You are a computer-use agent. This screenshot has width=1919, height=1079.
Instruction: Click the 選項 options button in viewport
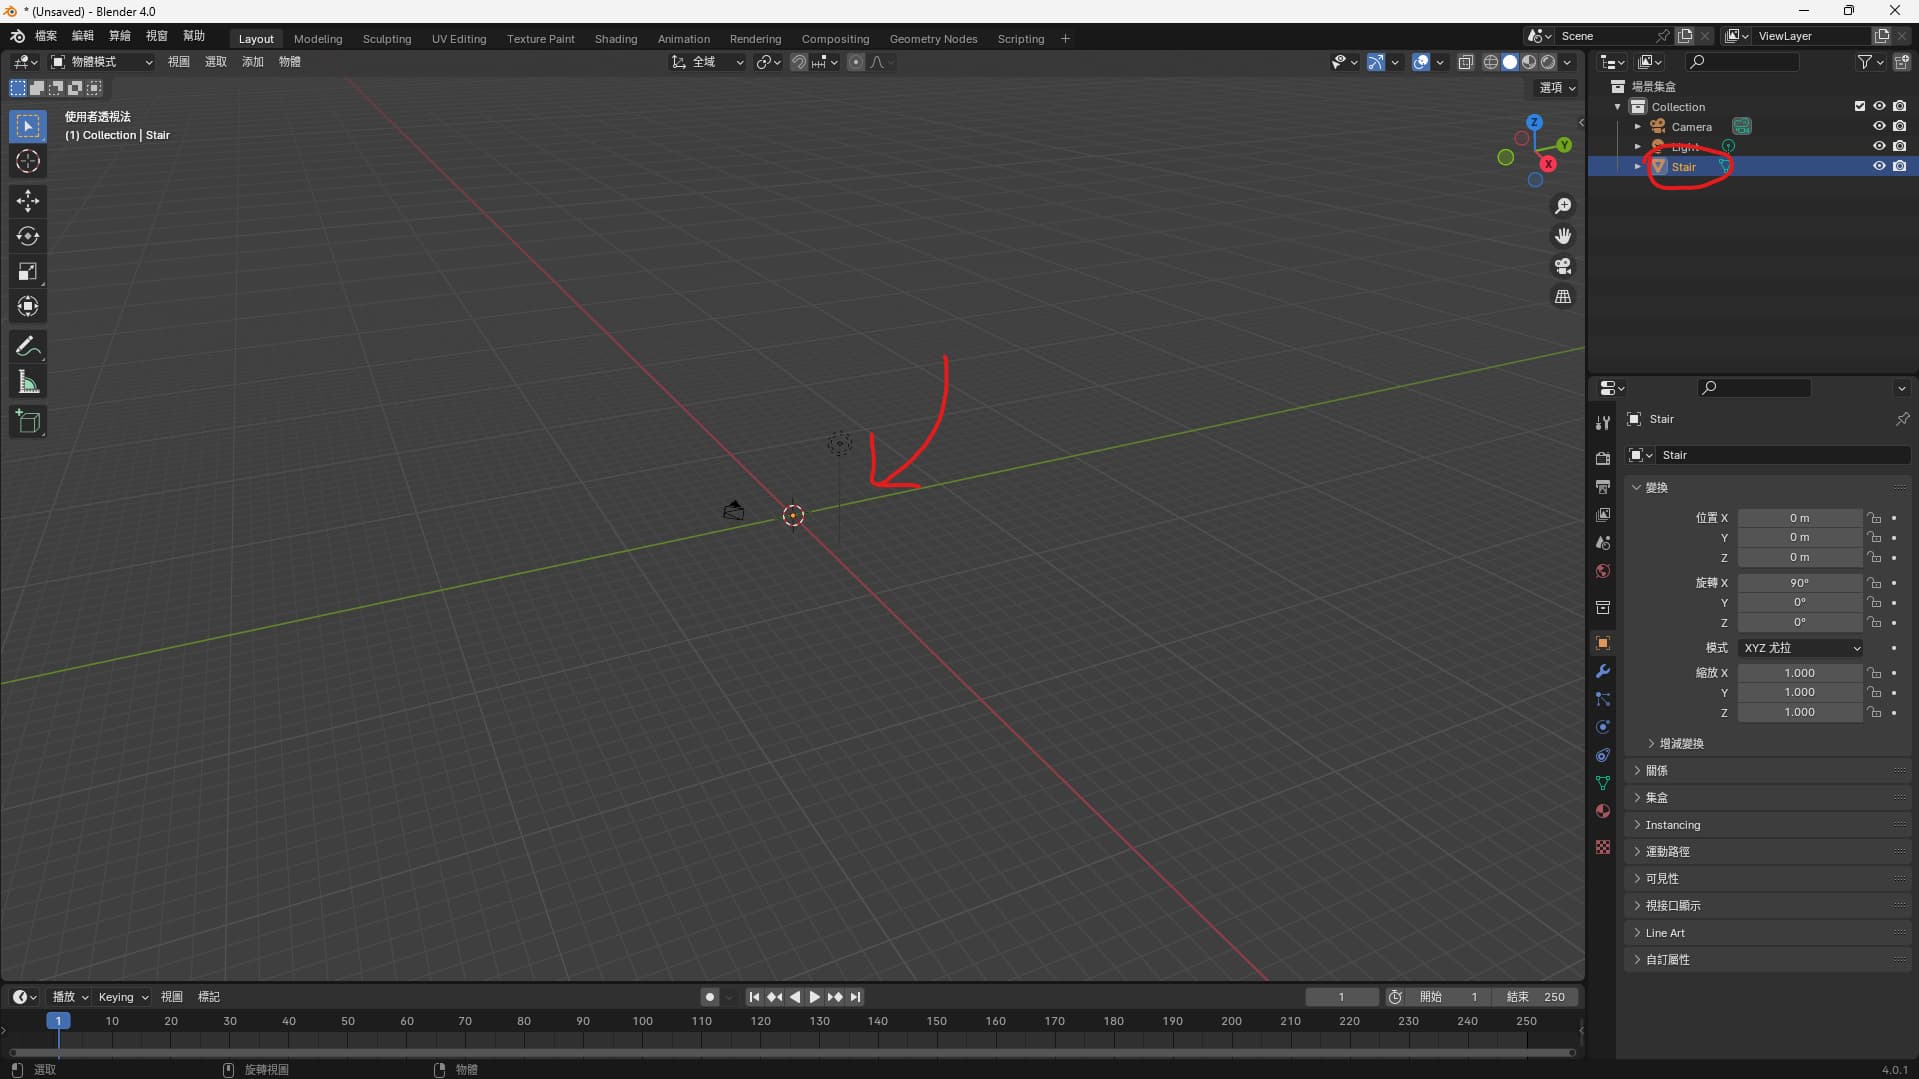(x=1556, y=88)
